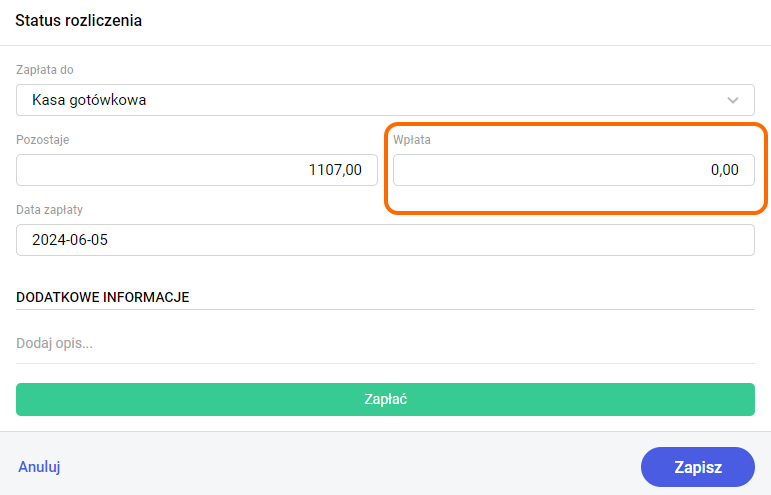Save using the Zapisz button
Screen dimensions: 771x495
coord(697,466)
